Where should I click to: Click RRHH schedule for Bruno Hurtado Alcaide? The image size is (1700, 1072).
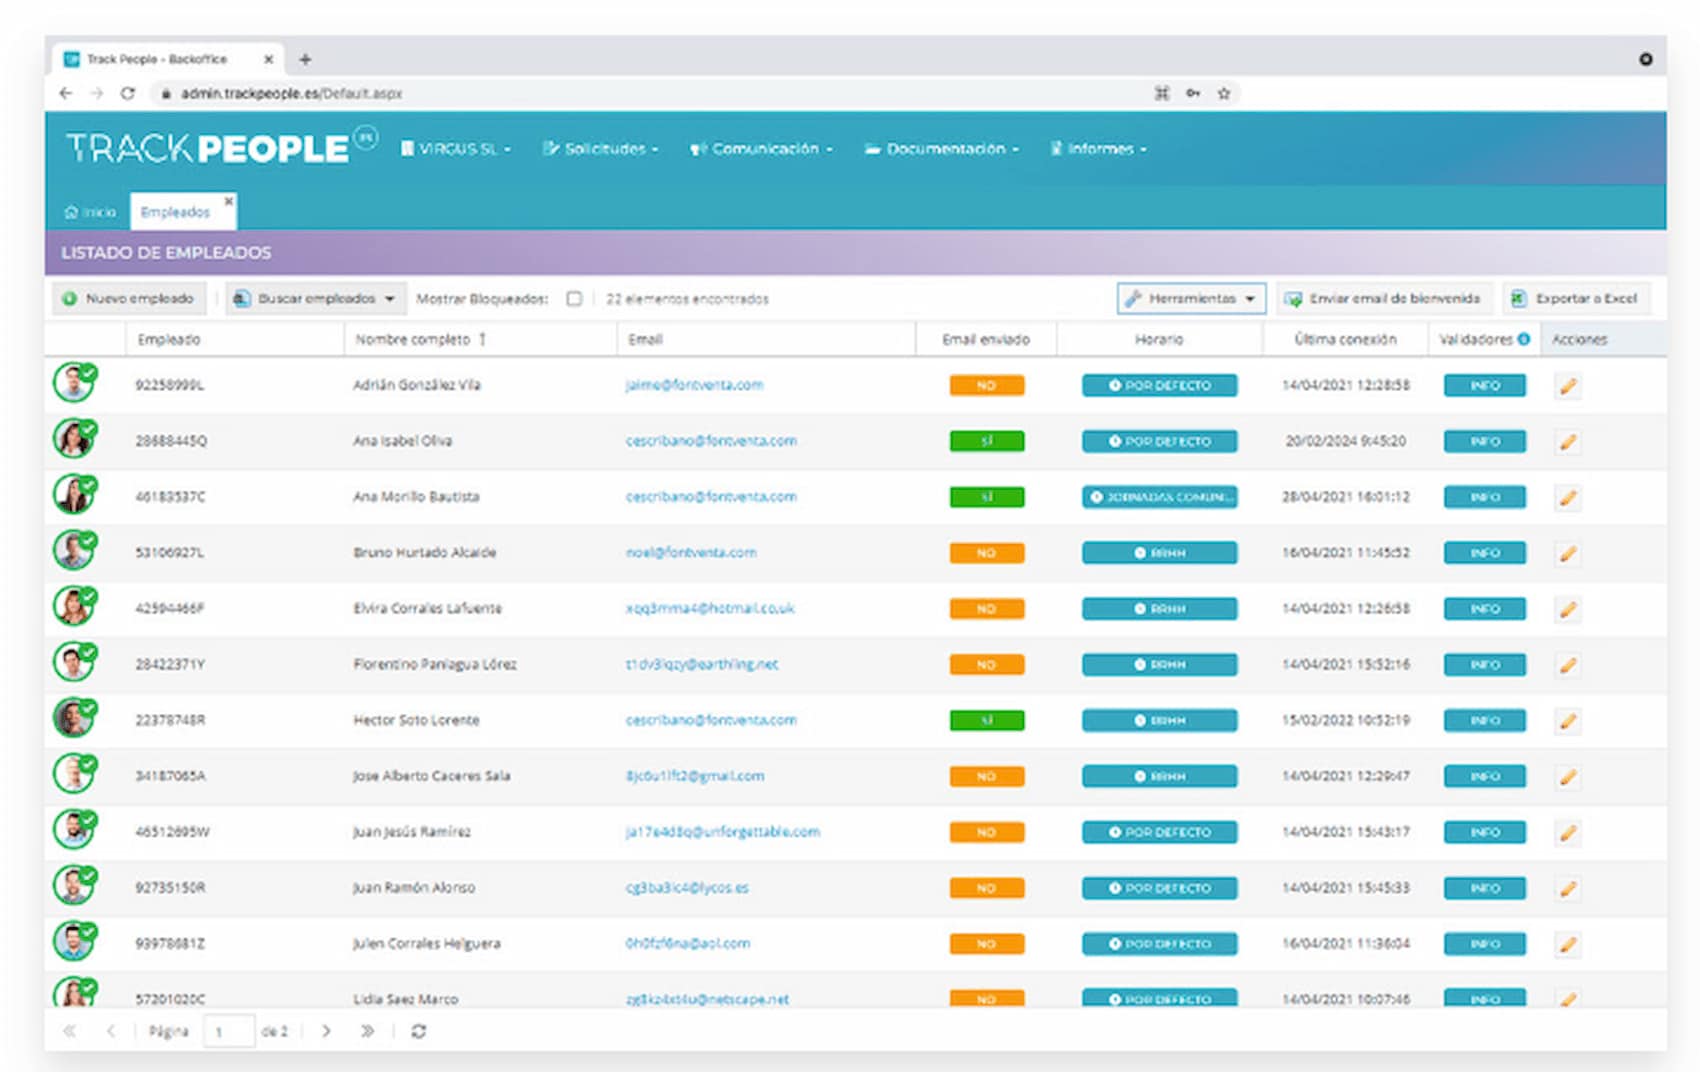(1159, 553)
